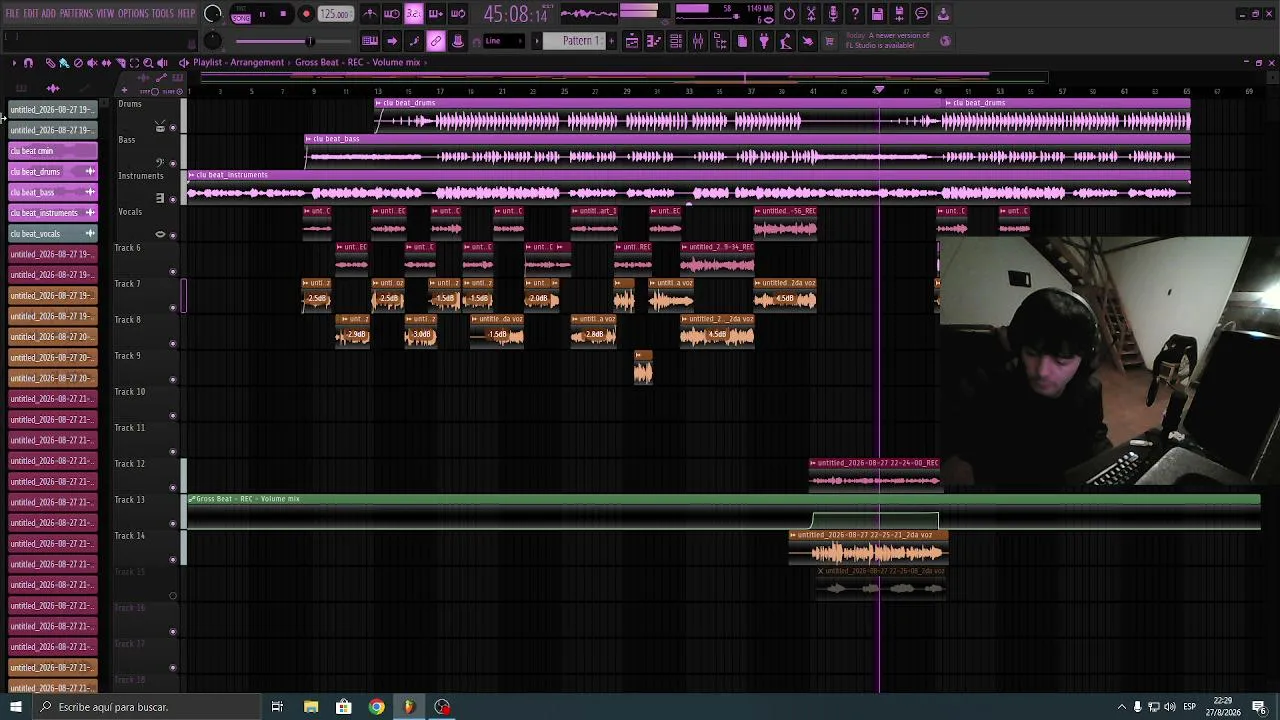Click the loop recording icon left of the time display
The height and width of the screenshot is (720, 1280).
[x=458, y=14]
